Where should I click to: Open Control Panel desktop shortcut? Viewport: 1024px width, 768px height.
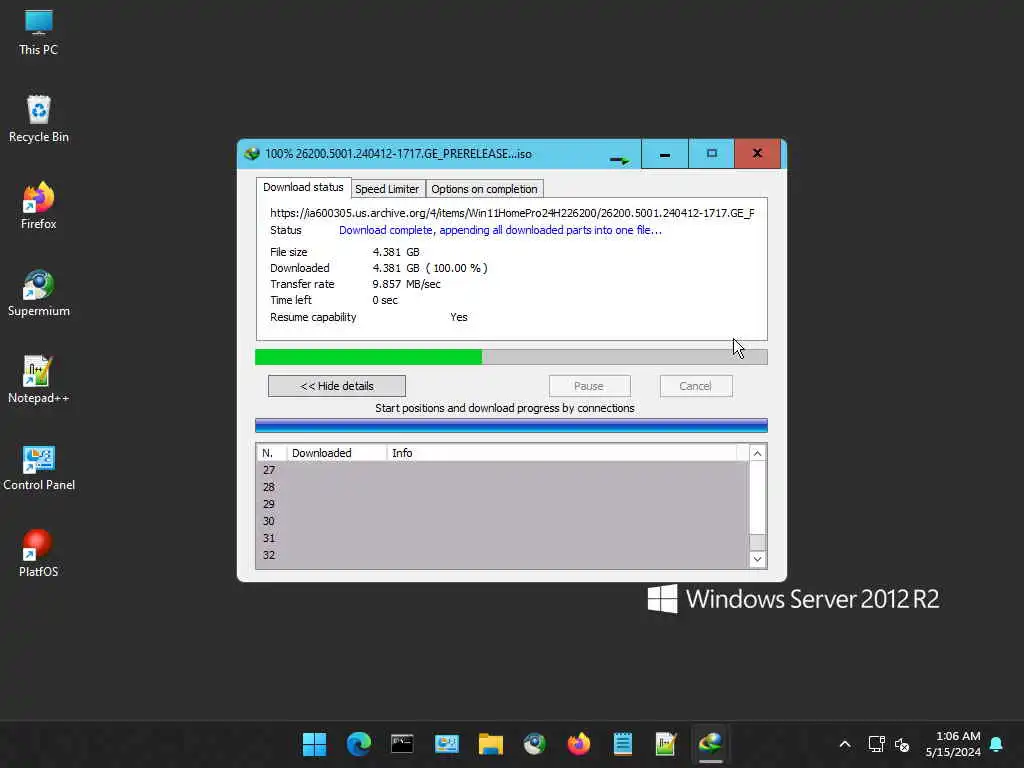point(39,467)
